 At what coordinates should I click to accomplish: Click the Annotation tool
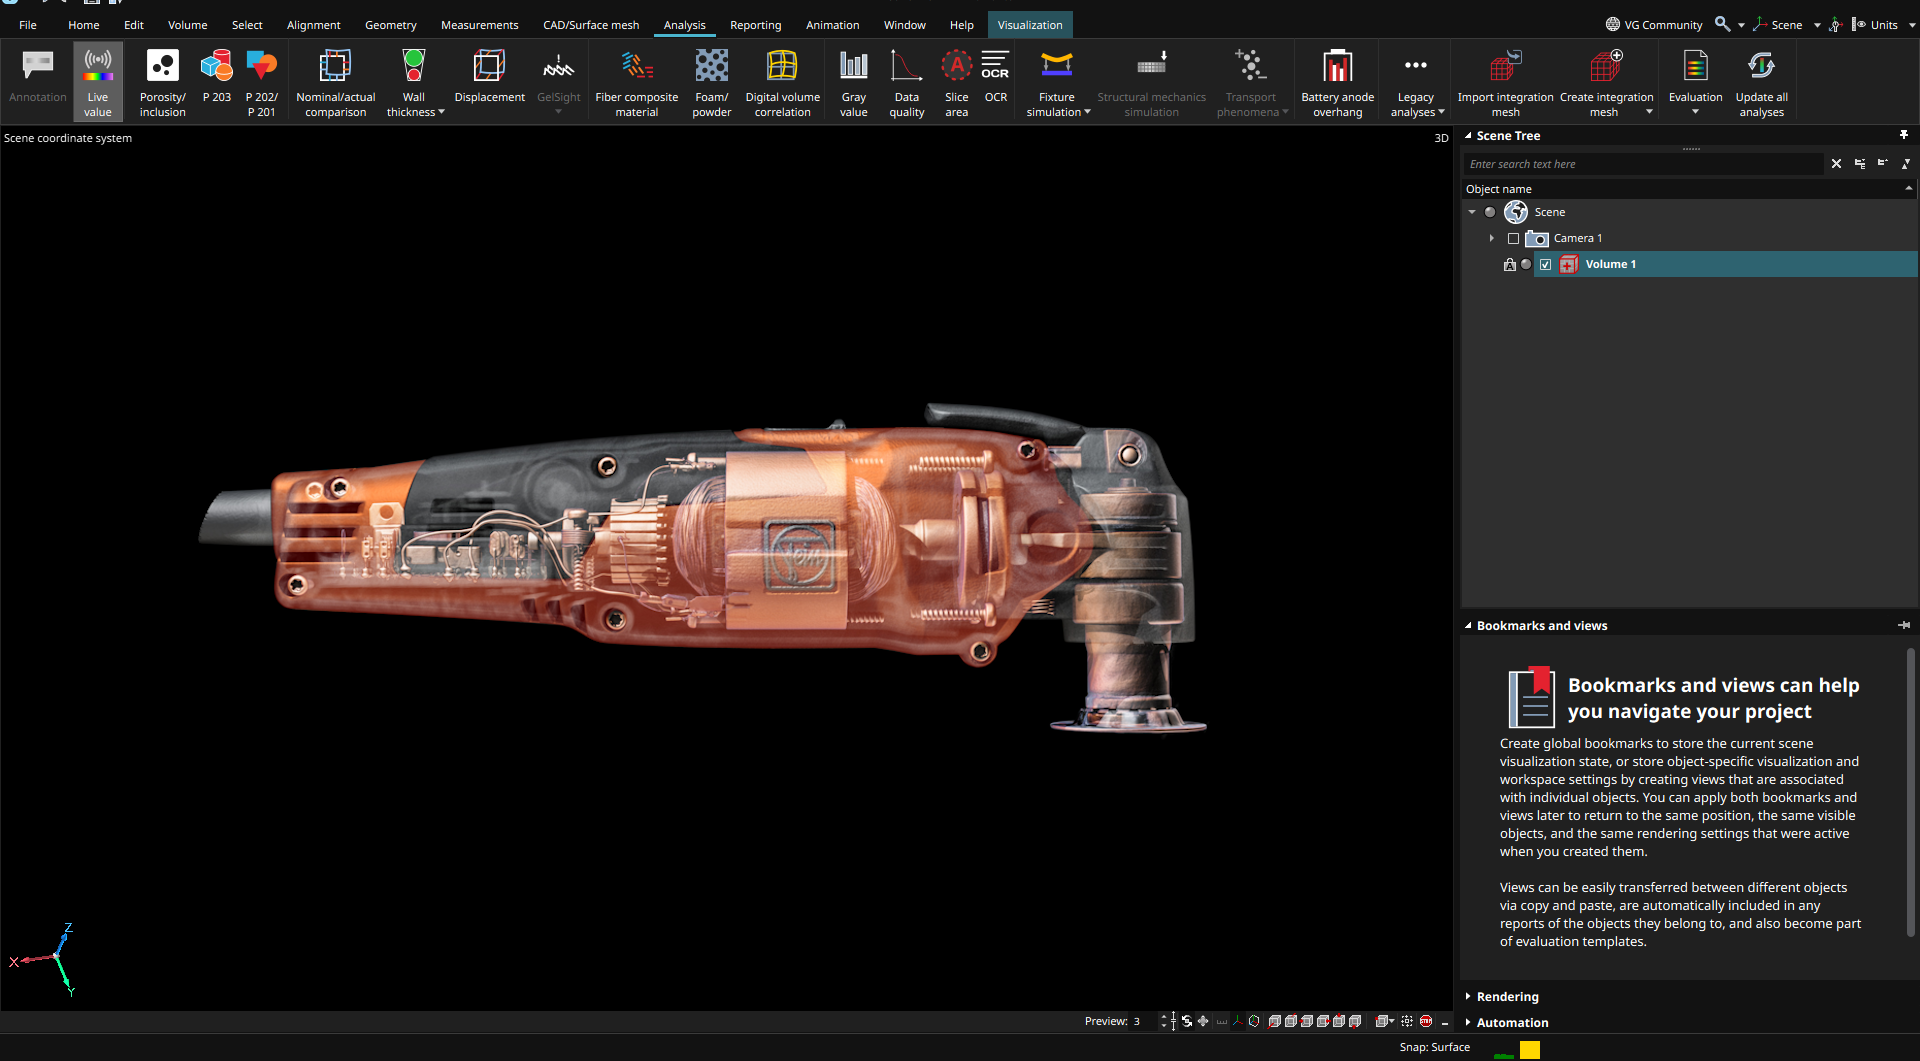coord(37,76)
